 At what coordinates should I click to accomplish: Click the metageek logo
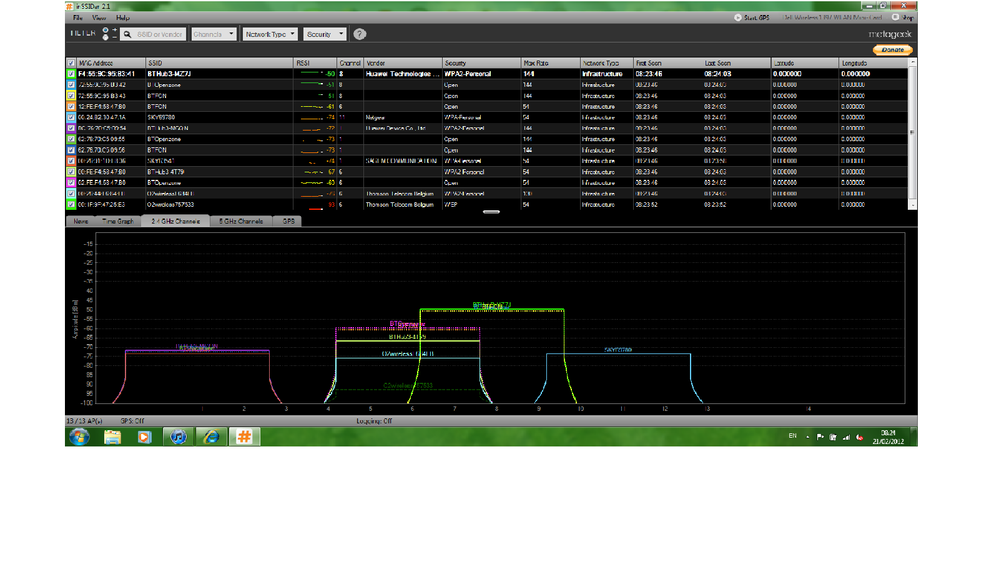click(x=890, y=34)
